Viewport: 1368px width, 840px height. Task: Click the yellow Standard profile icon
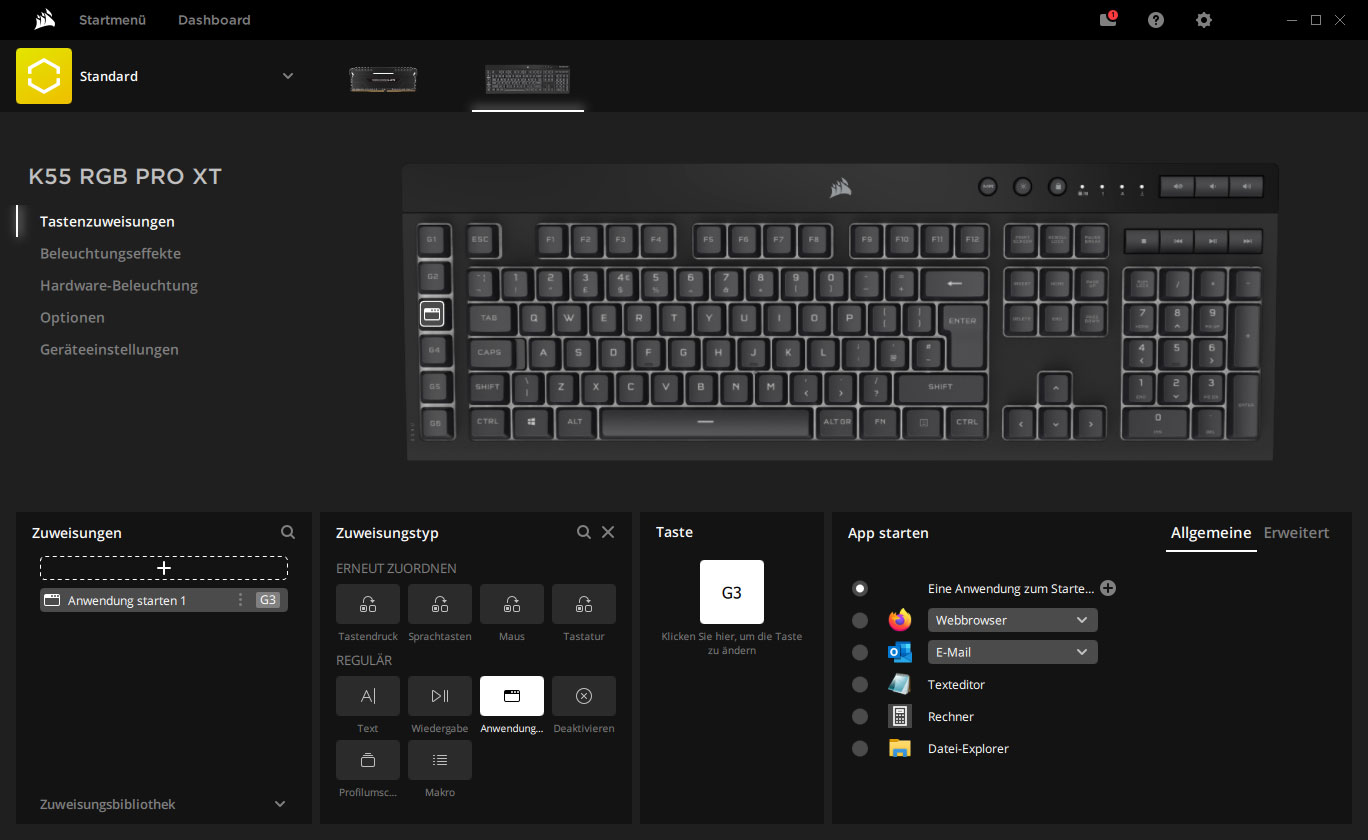pyautogui.click(x=44, y=76)
